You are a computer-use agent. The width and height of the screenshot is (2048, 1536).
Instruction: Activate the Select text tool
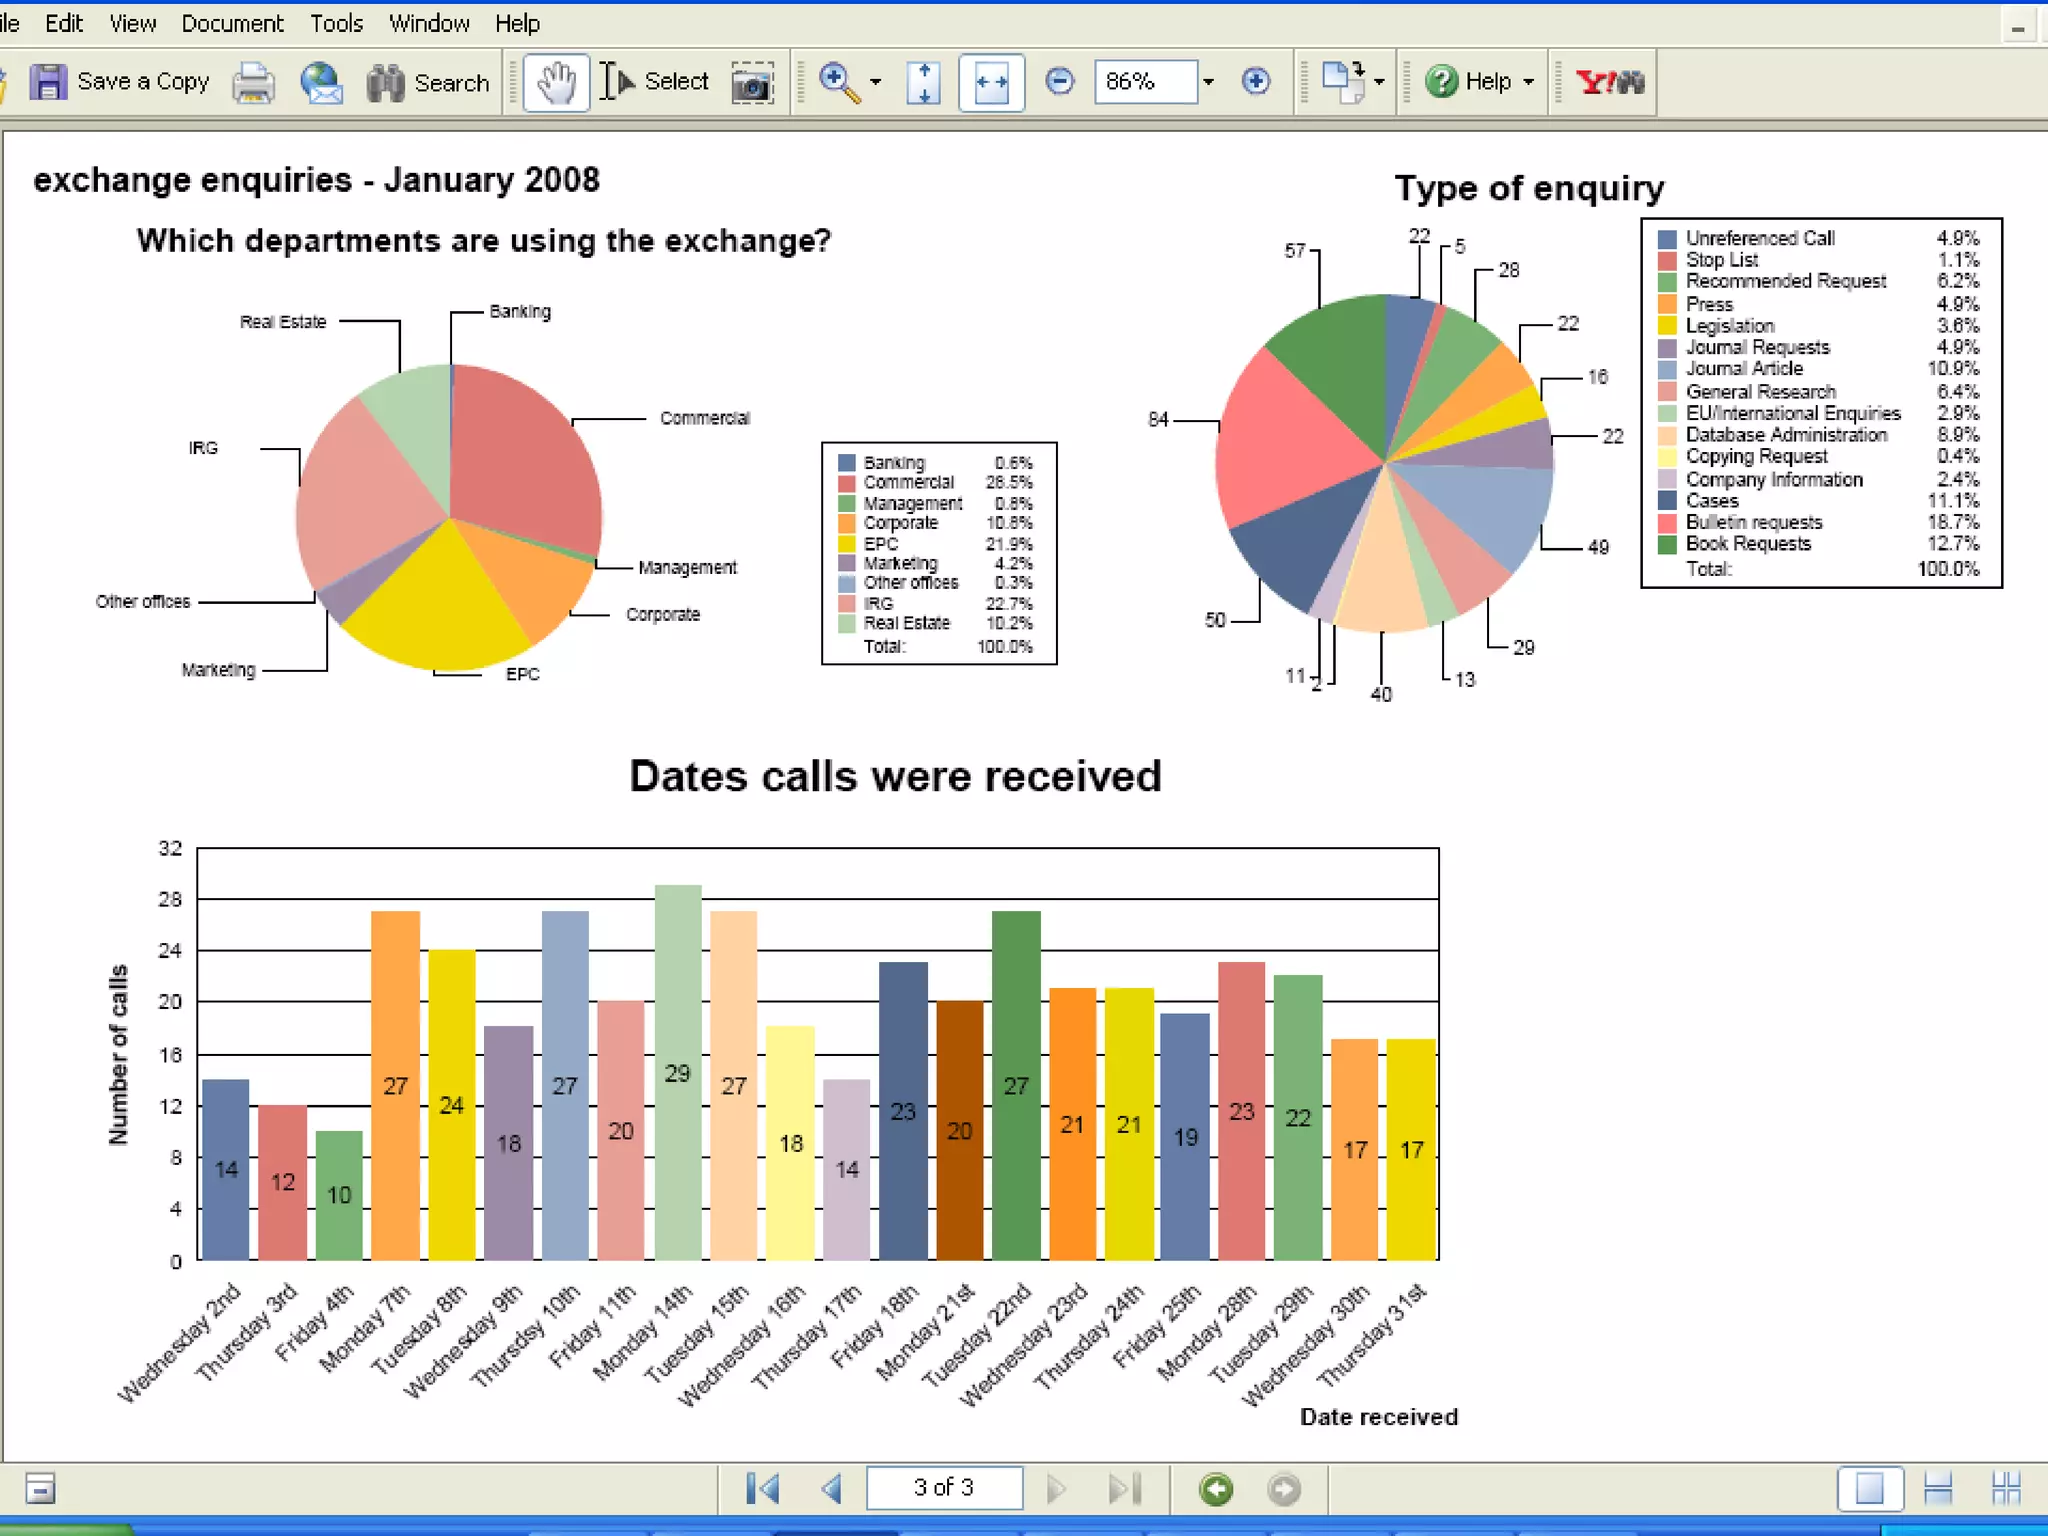pos(656,82)
